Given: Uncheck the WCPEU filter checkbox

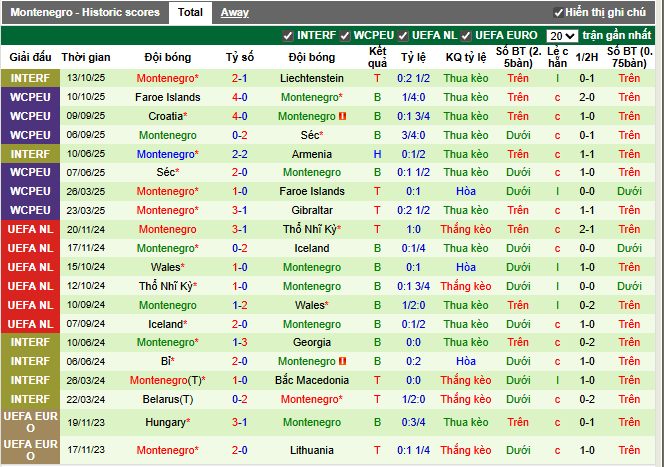Looking at the screenshot, I should click(345, 36).
